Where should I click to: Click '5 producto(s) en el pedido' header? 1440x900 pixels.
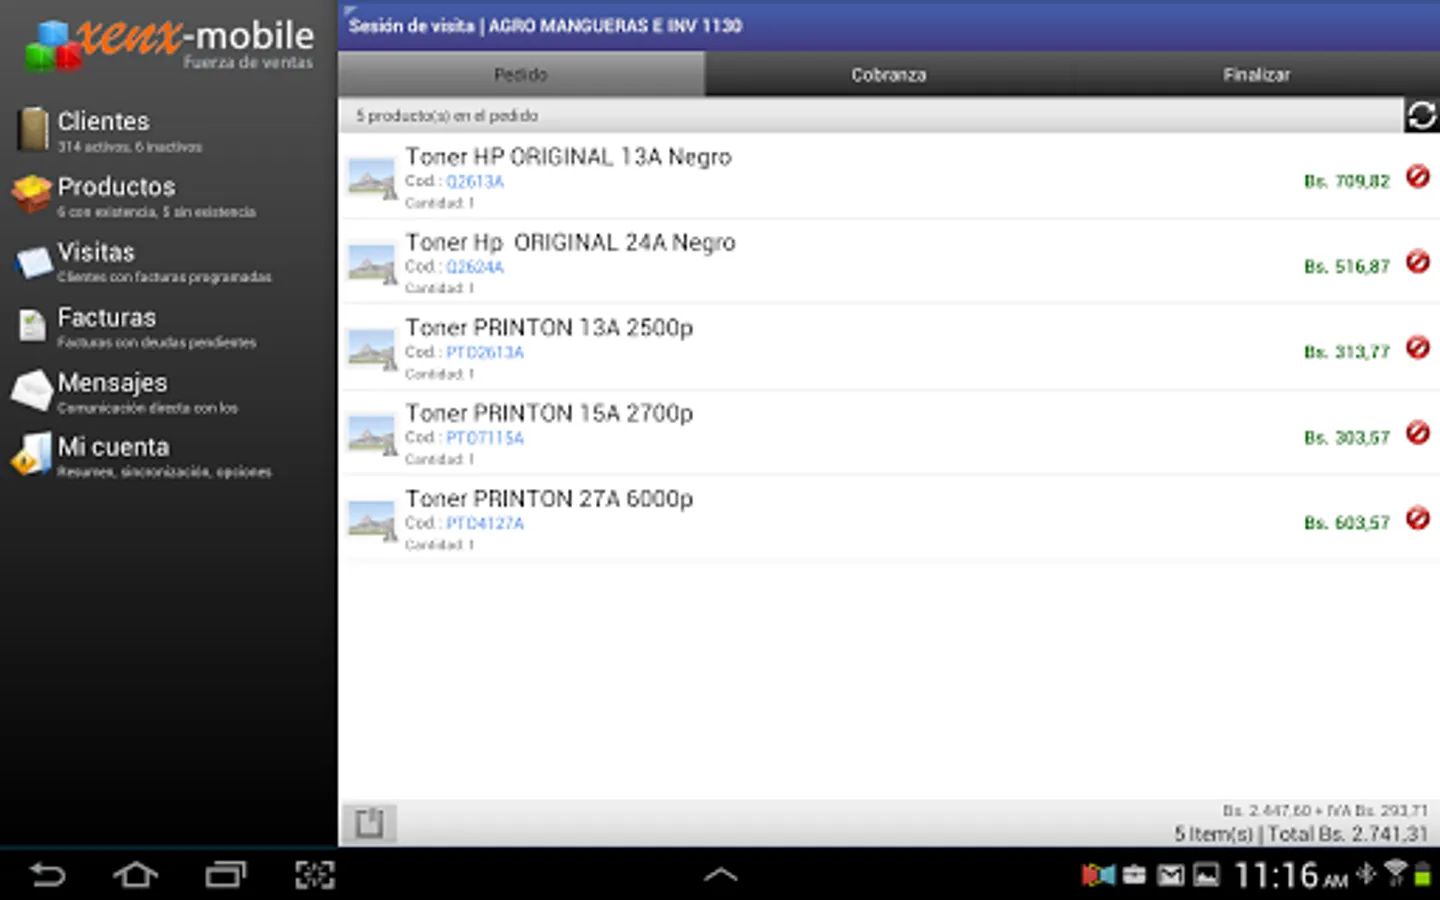pyautogui.click(x=447, y=116)
